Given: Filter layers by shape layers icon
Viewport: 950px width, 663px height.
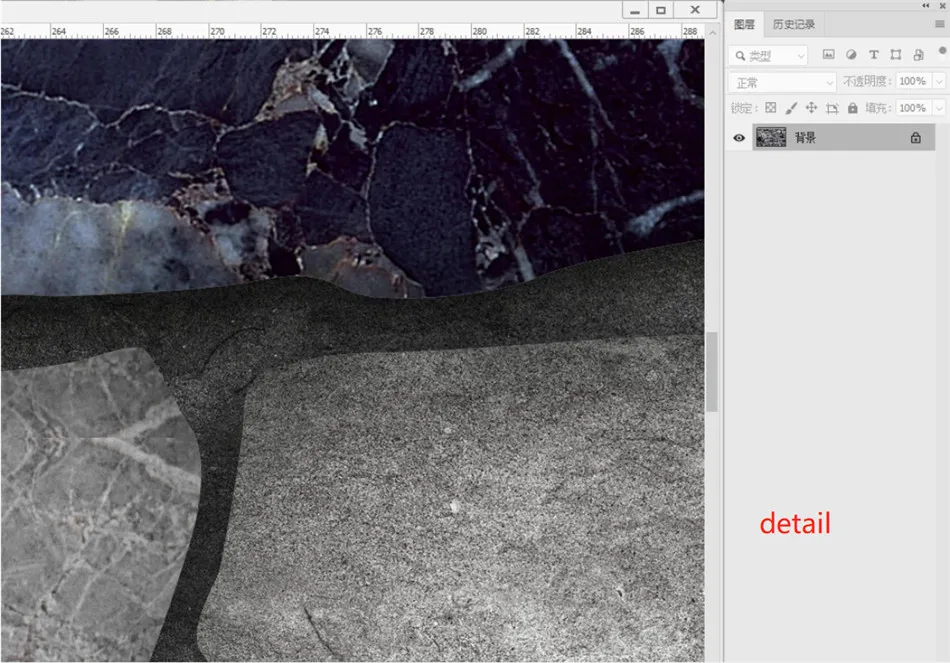Looking at the screenshot, I should (895, 55).
